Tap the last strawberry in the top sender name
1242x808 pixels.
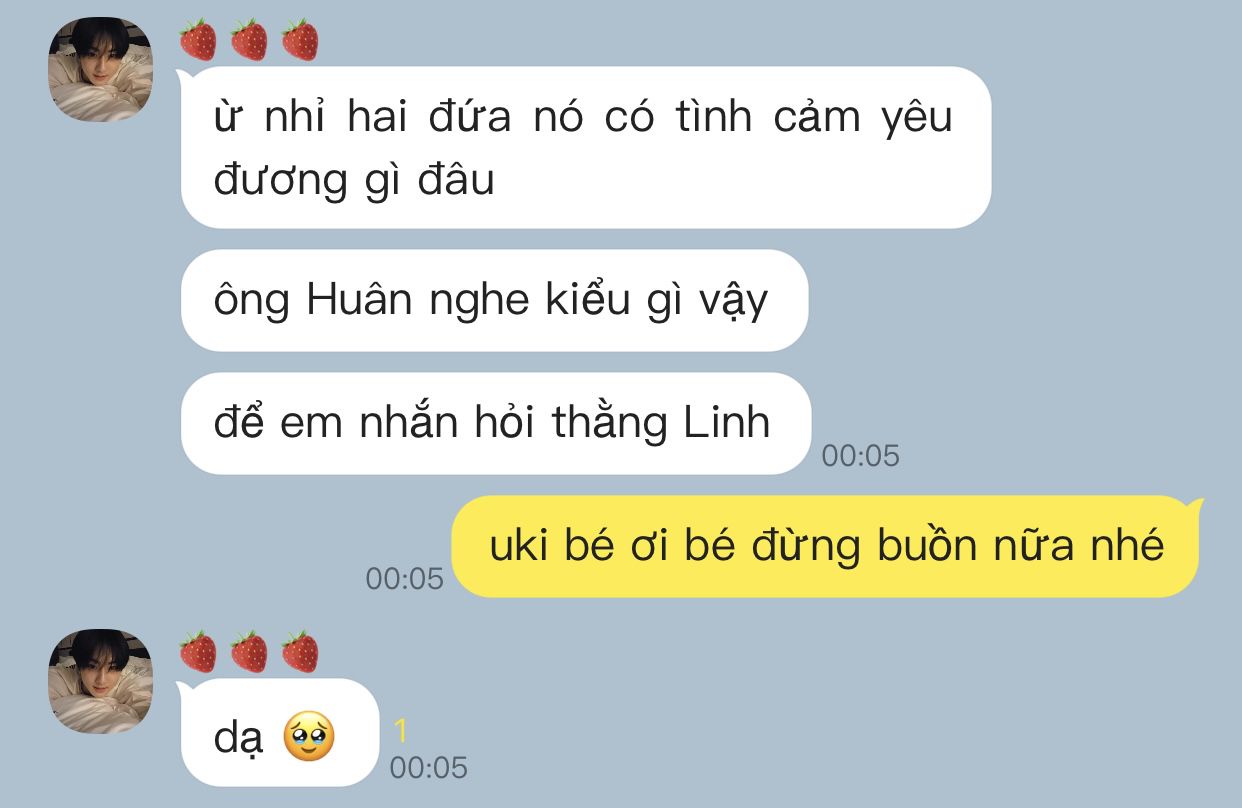tap(300, 40)
